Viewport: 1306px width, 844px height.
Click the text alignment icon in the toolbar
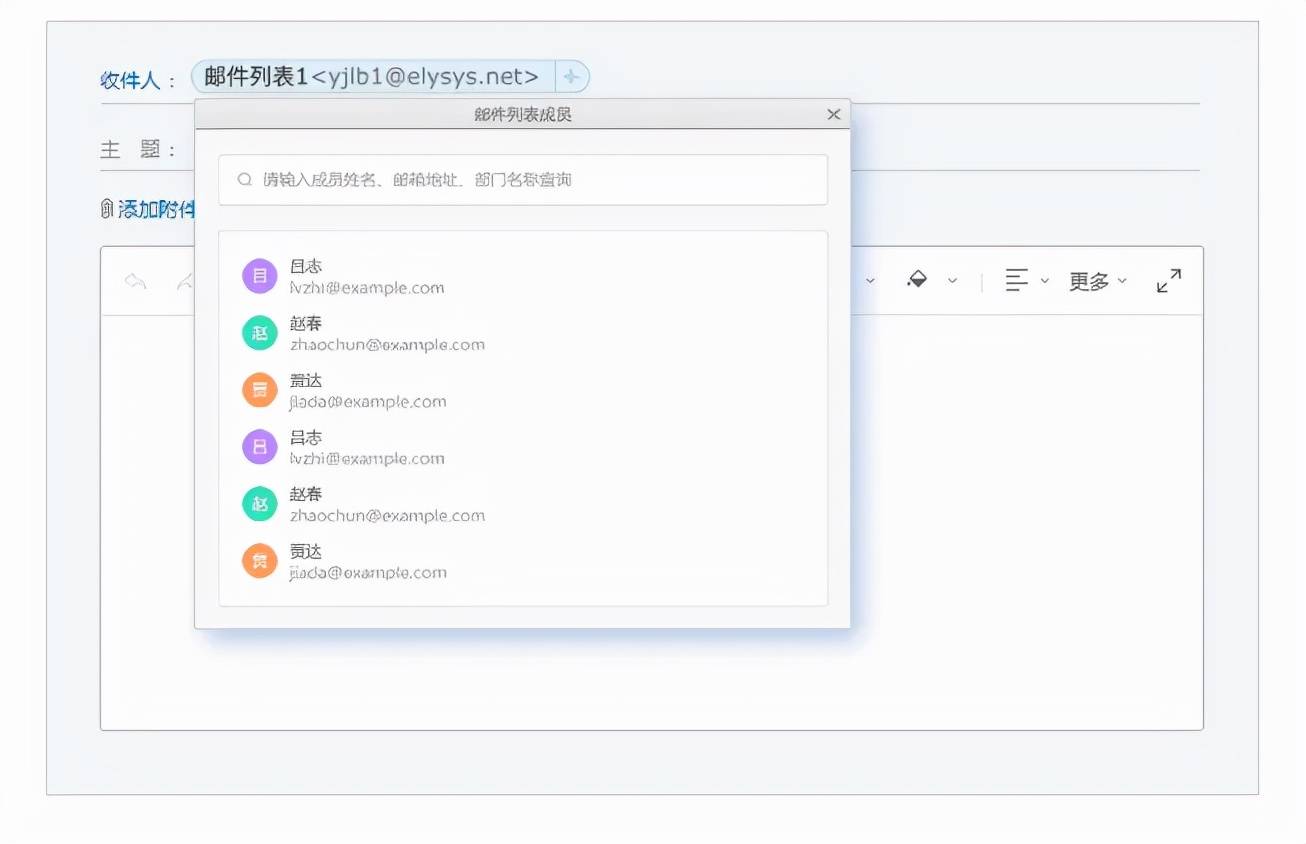pyautogui.click(x=1016, y=281)
